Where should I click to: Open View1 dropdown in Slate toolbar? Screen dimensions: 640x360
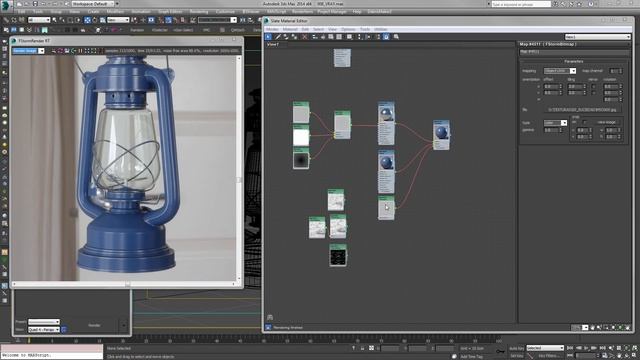598,37
